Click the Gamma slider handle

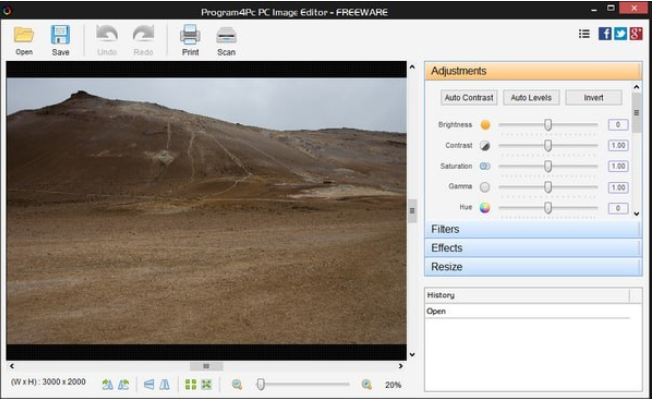click(x=548, y=187)
